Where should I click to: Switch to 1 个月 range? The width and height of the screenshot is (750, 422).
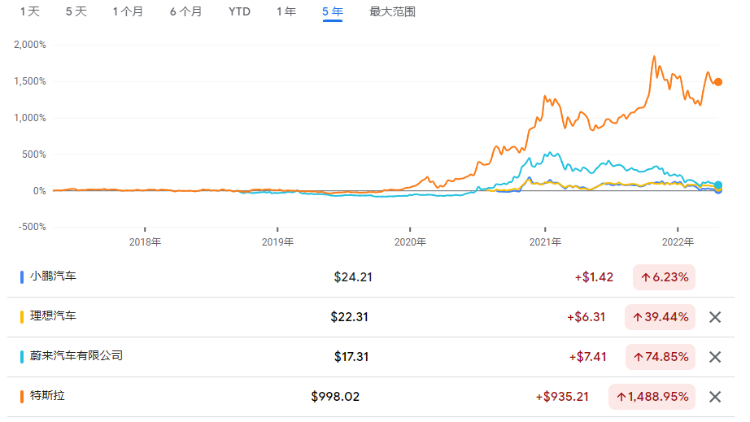(x=128, y=12)
